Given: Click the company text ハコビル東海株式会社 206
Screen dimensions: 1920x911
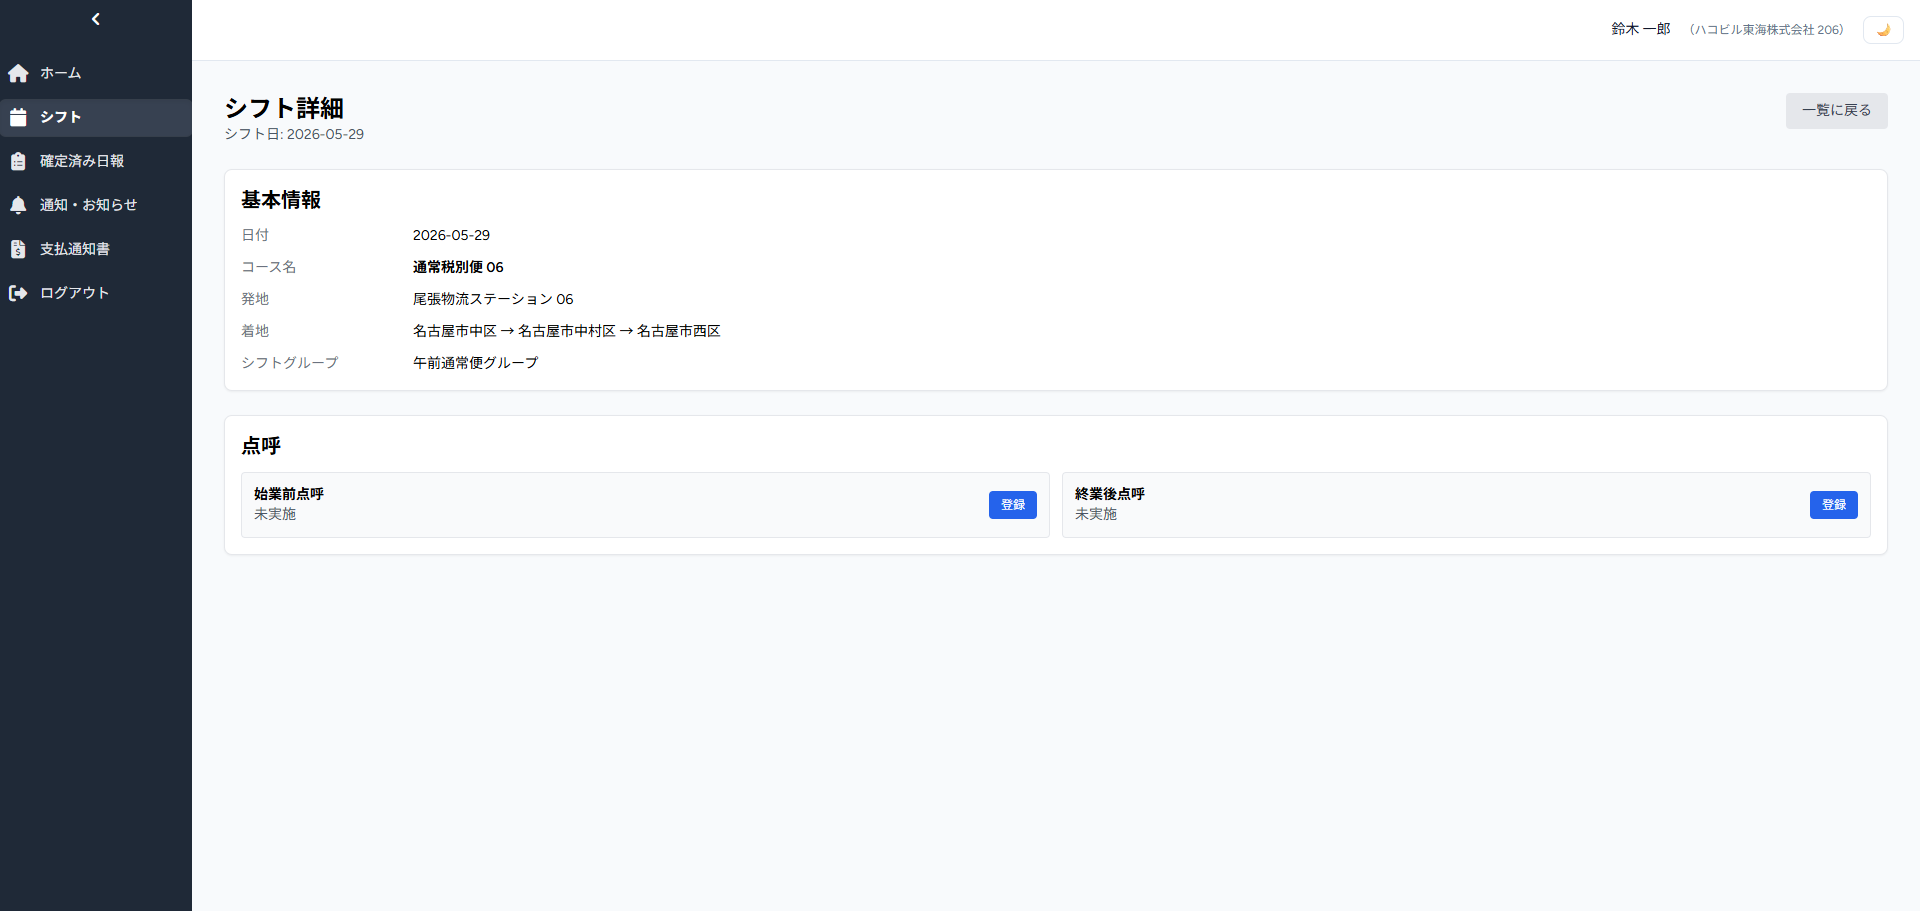Looking at the screenshot, I should (x=1767, y=30).
